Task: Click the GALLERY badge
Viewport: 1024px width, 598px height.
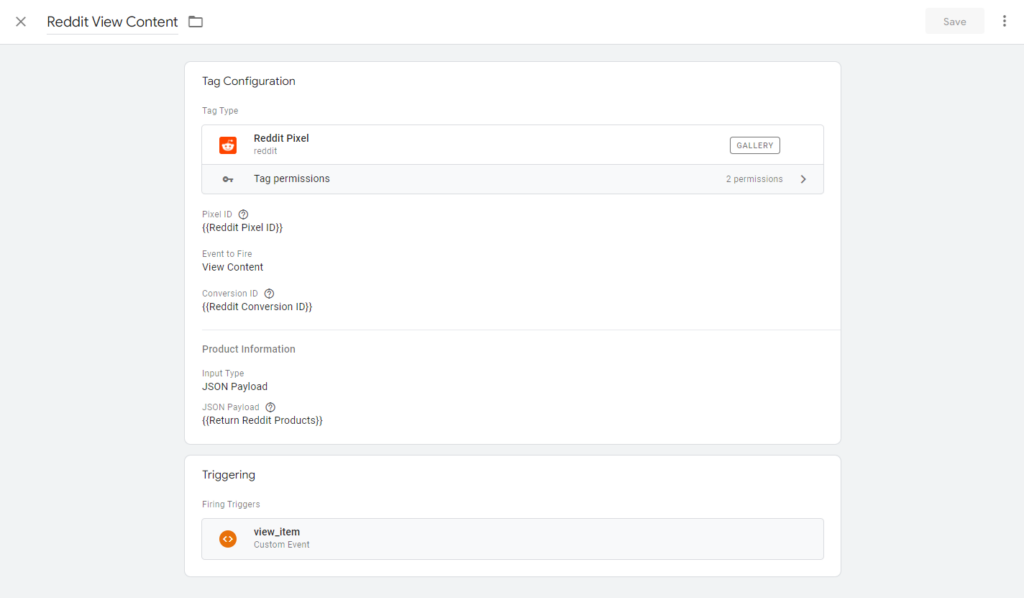Action: (754, 145)
